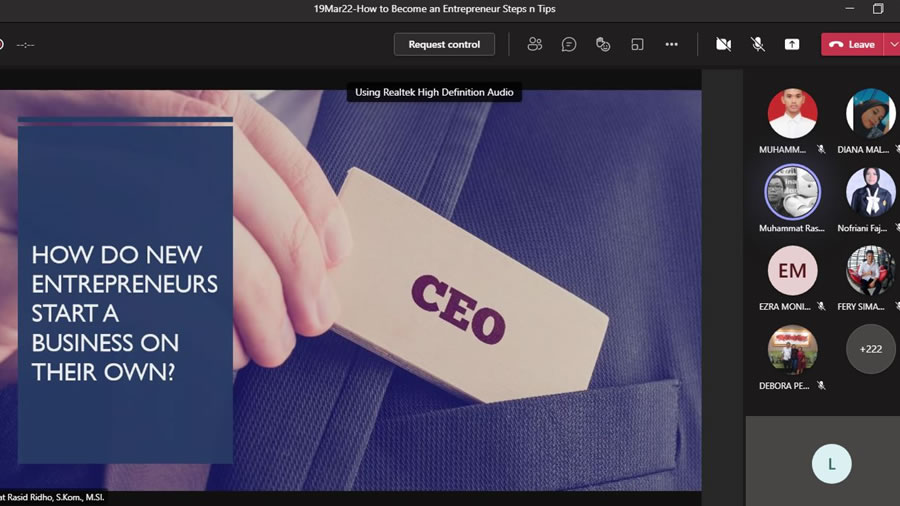Image resolution: width=900 pixels, height=506 pixels.
Task: Open the participants panel icon
Action: [x=535, y=44]
